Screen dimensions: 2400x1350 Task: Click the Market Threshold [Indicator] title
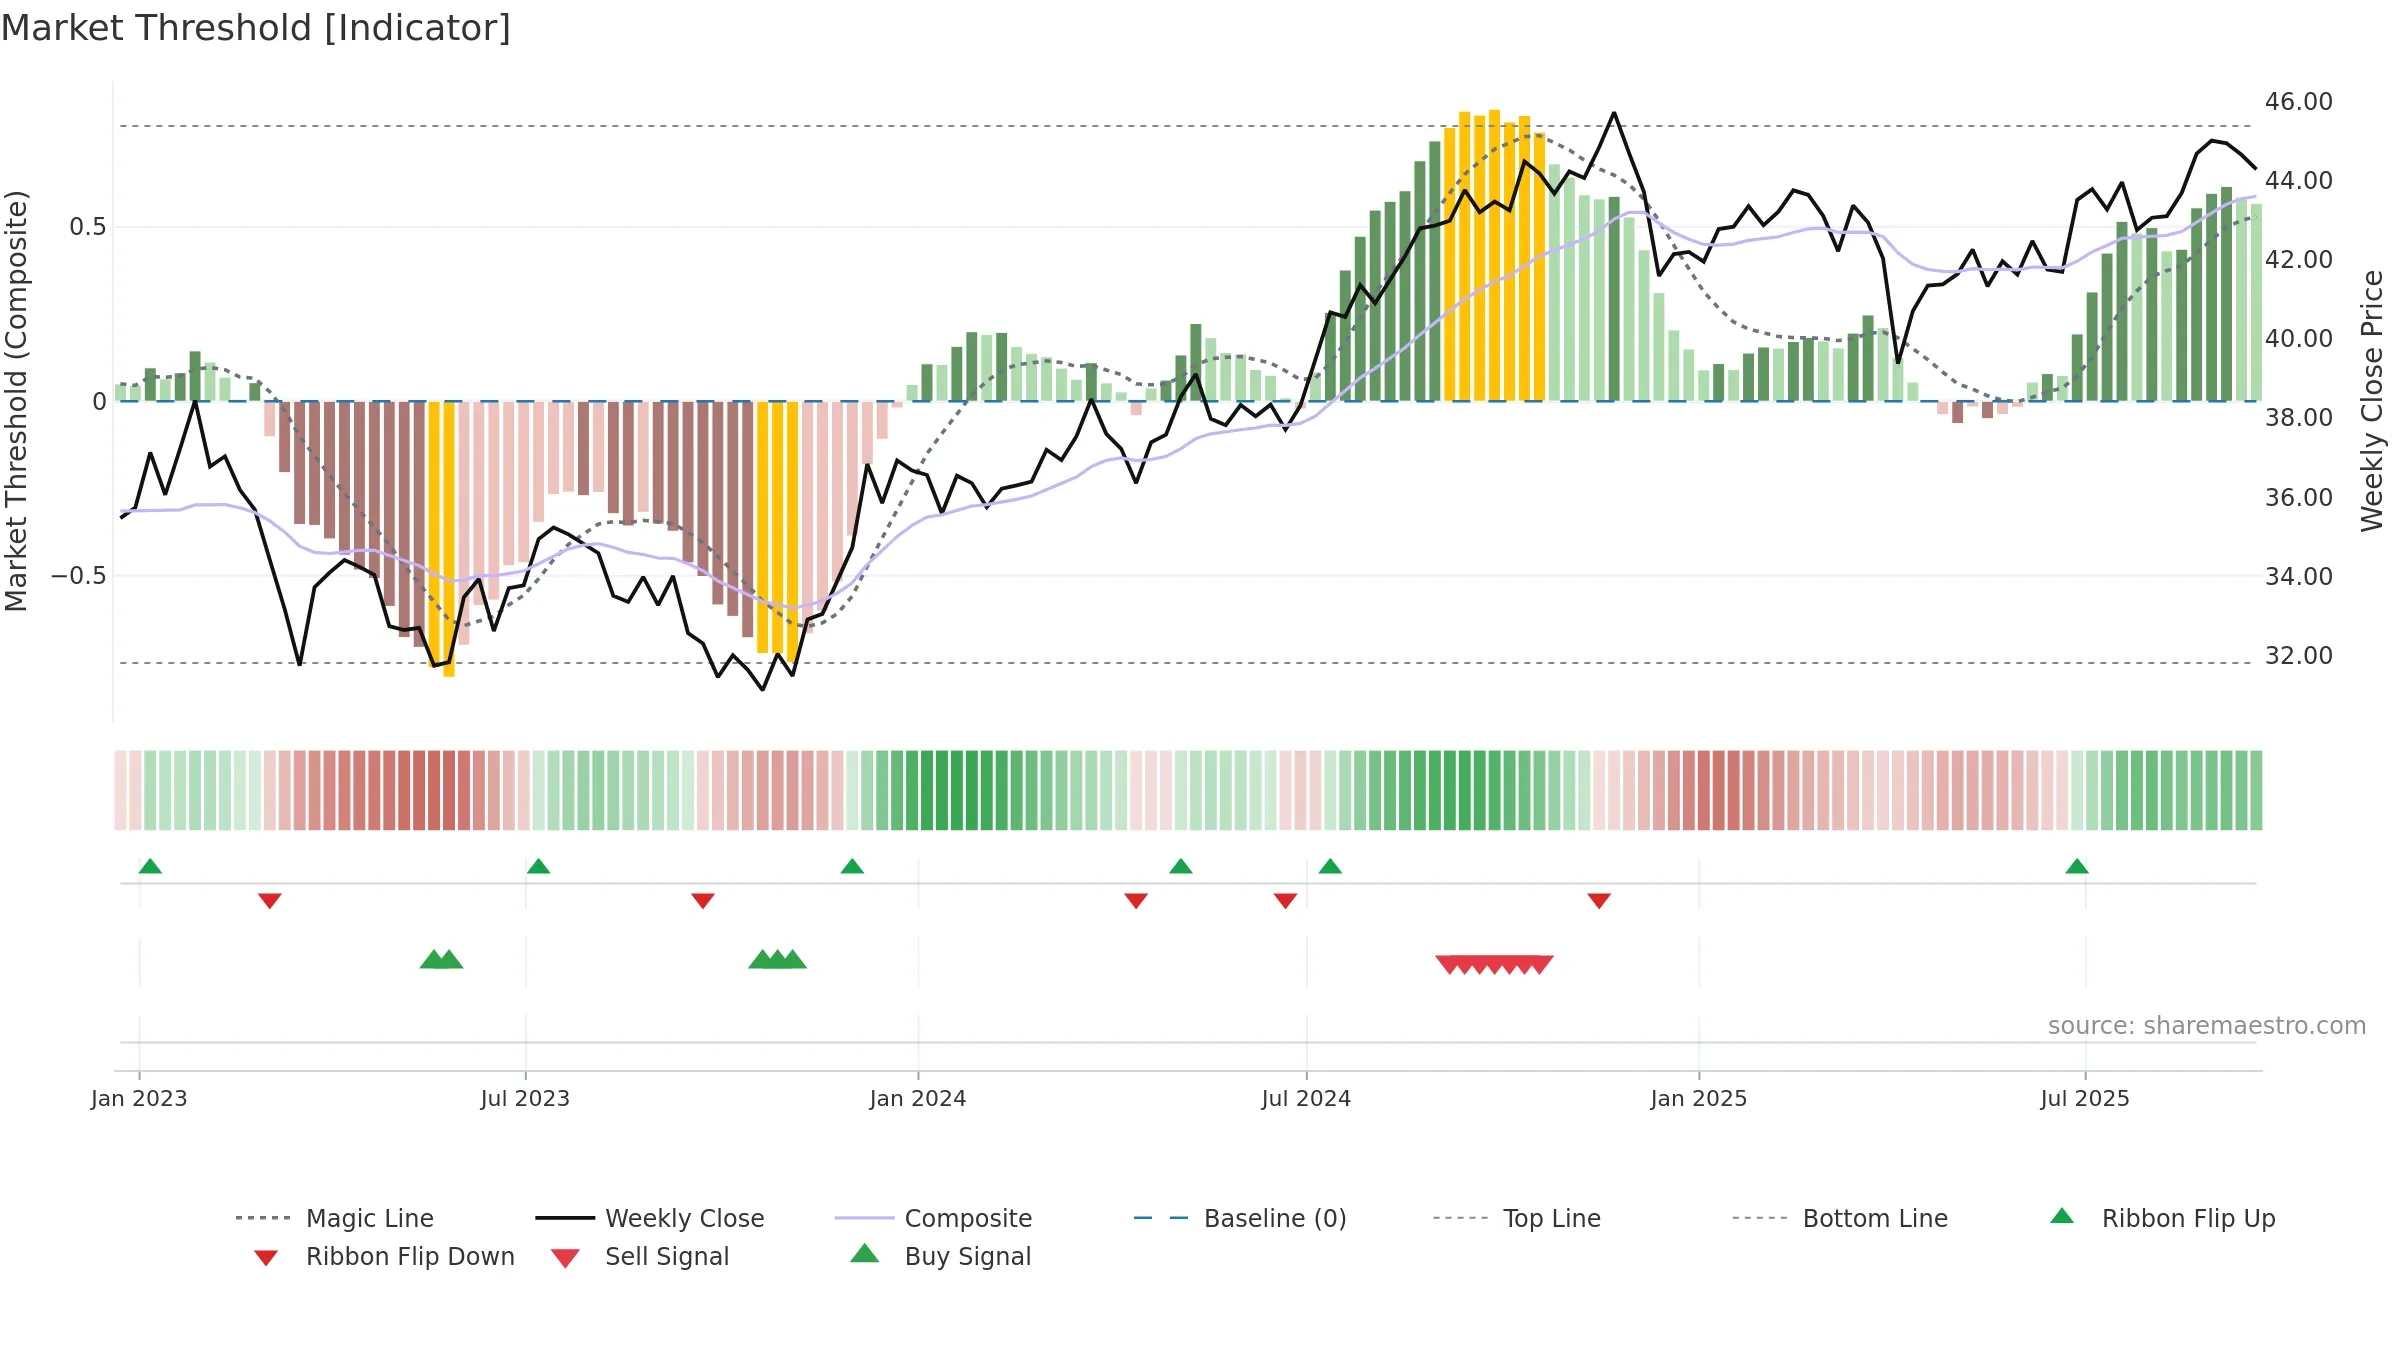tap(256, 28)
